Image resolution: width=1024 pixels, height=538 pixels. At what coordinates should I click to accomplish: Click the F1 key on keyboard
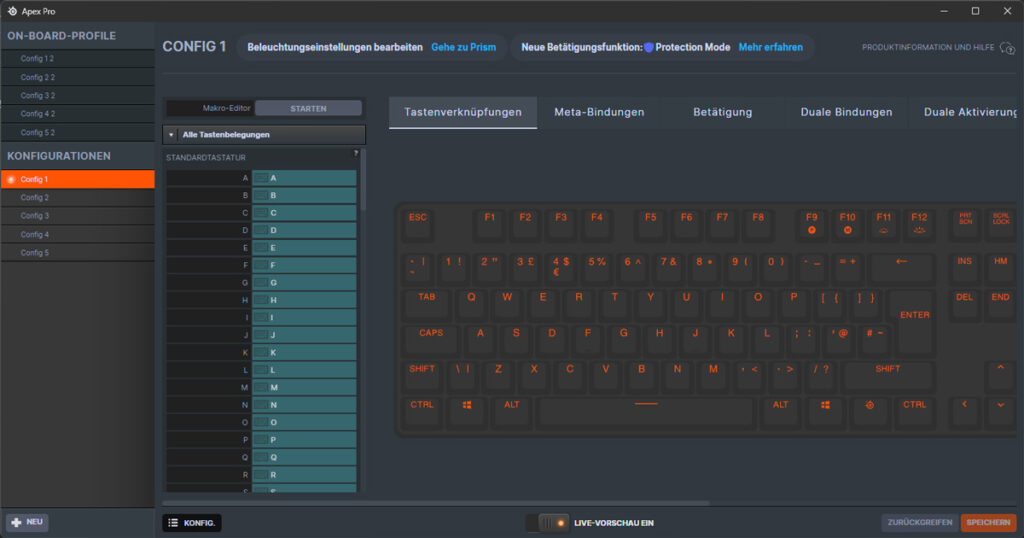pos(490,224)
